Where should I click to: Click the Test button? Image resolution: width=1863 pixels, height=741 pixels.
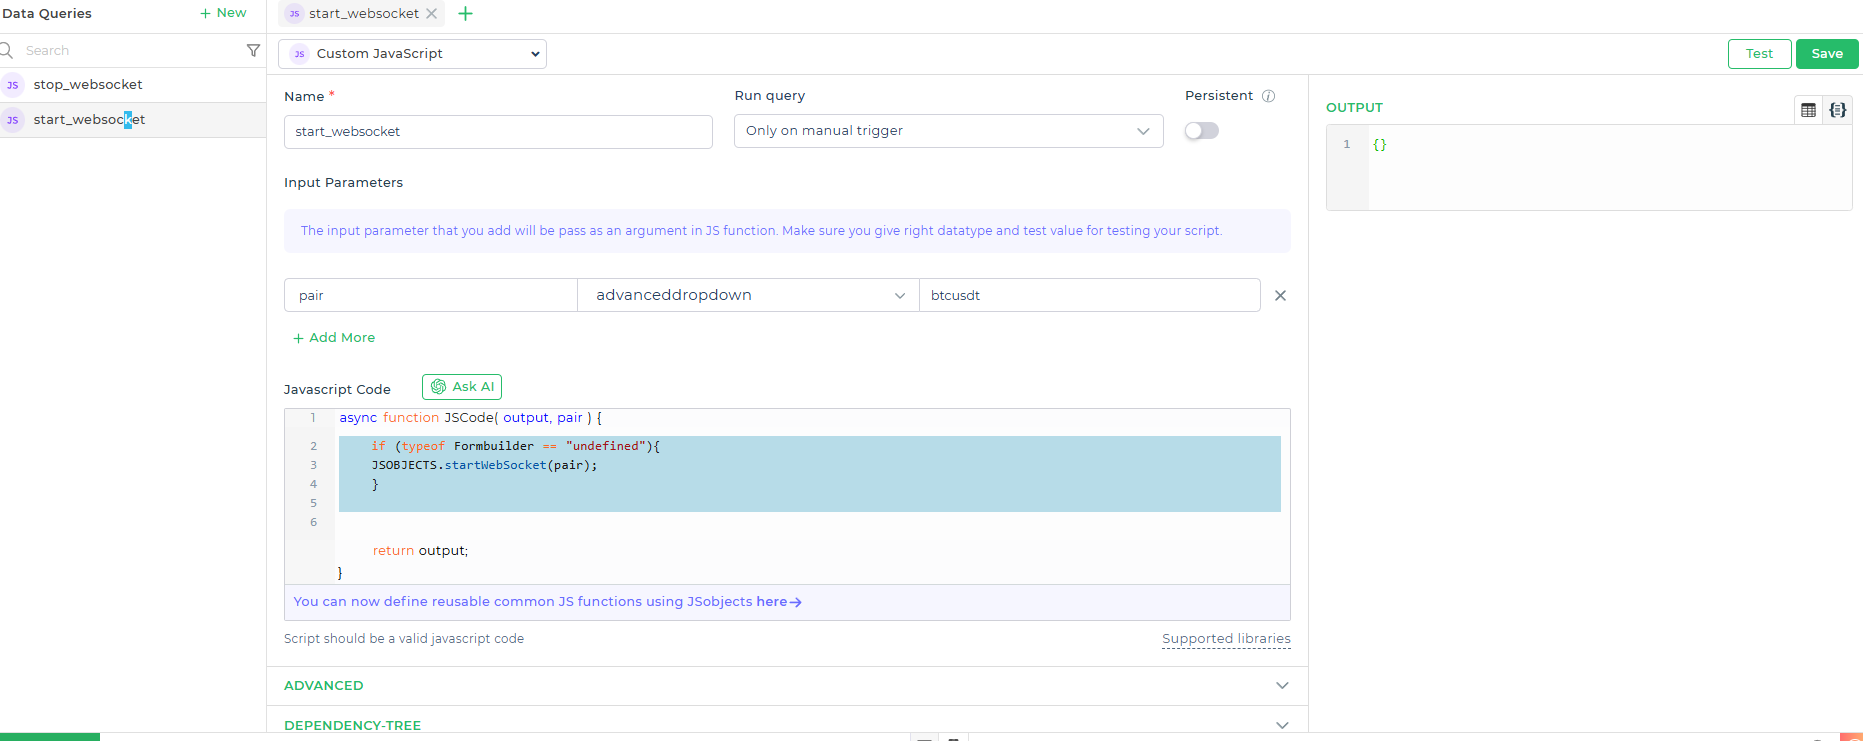(x=1759, y=54)
